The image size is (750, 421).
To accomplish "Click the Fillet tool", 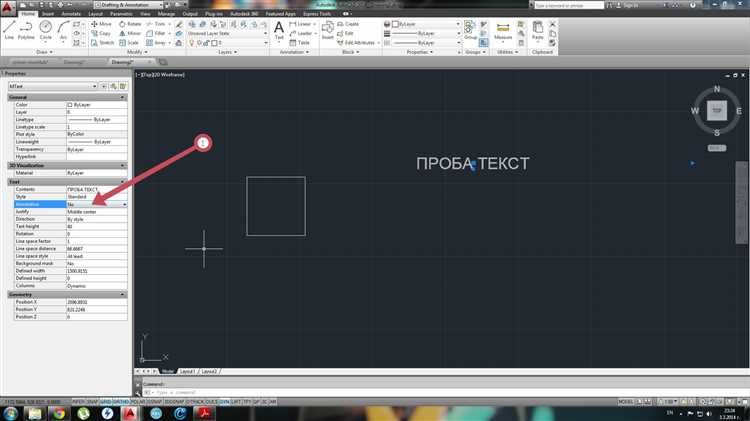I will [x=156, y=33].
